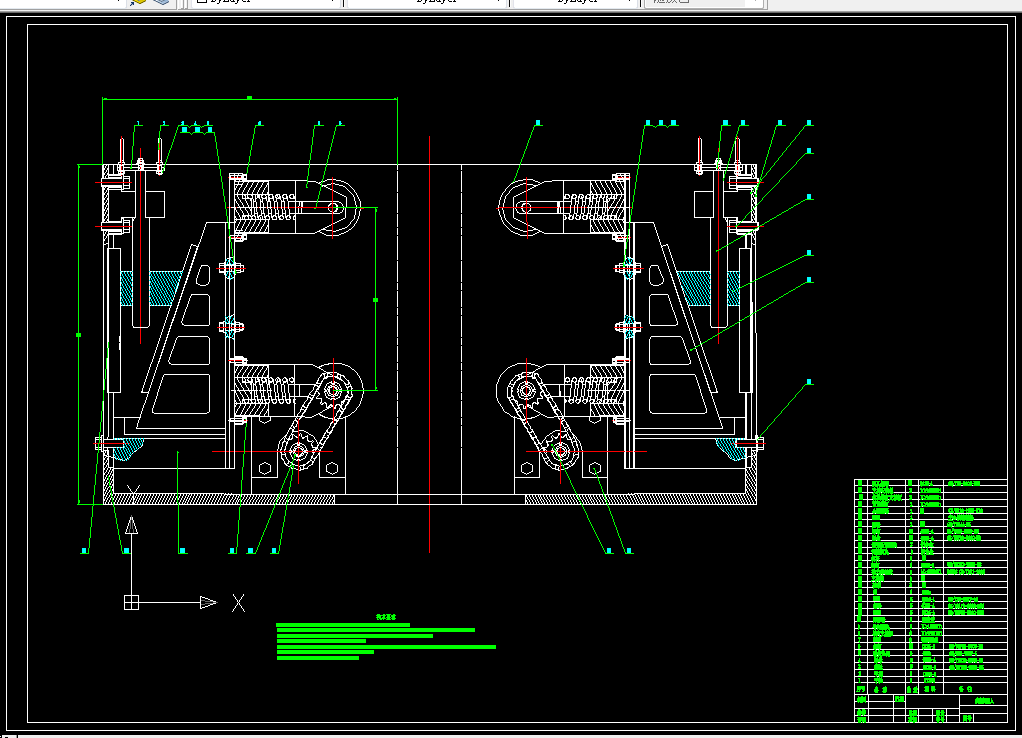Open the color ByLayer dropdown
The height and width of the screenshot is (738, 1022).
coord(263,2)
